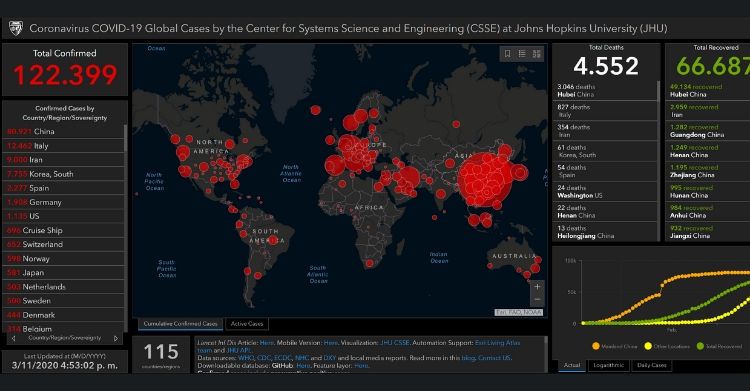Zoom out with the map minus button
The image size is (750, 391).
coord(537,299)
